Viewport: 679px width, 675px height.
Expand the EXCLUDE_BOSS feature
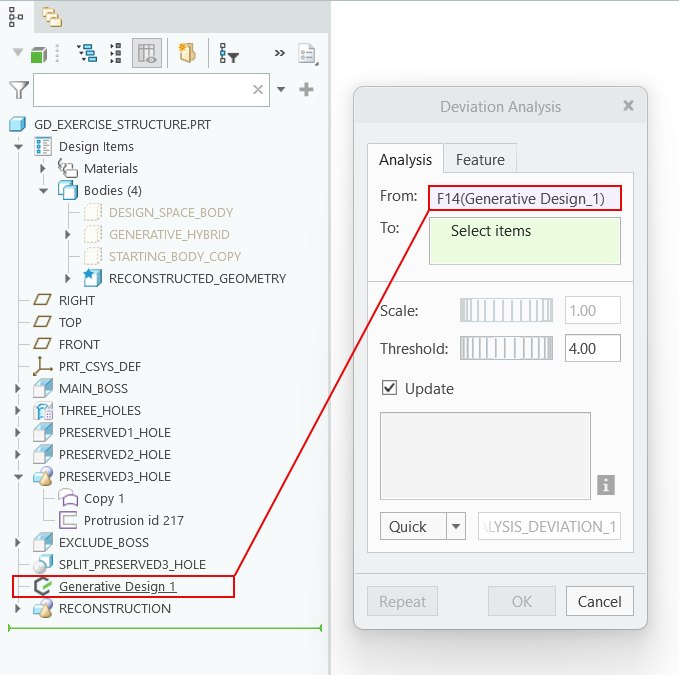pos(17,543)
